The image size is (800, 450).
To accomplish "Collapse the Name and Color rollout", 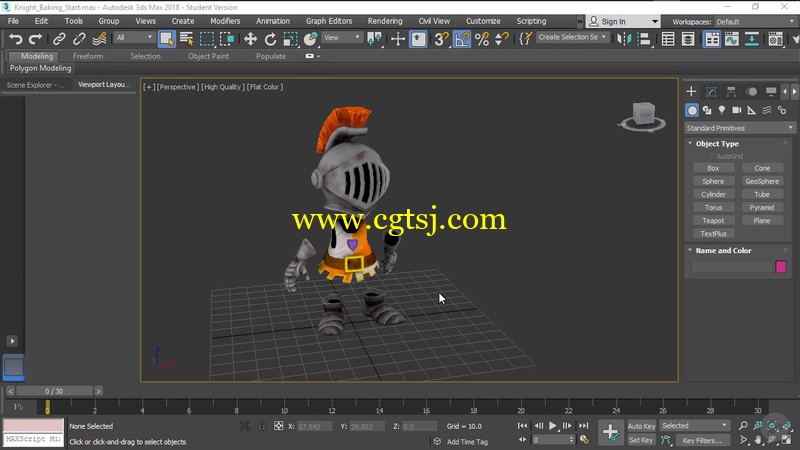I will 723,251.
